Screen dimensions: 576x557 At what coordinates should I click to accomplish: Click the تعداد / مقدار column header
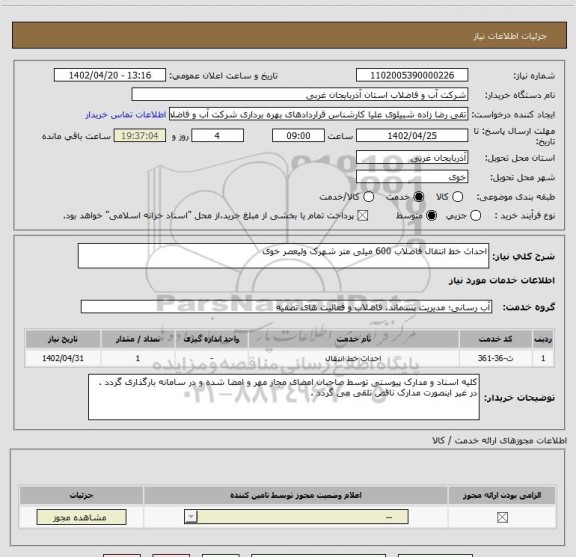pyautogui.click(x=138, y=339)
